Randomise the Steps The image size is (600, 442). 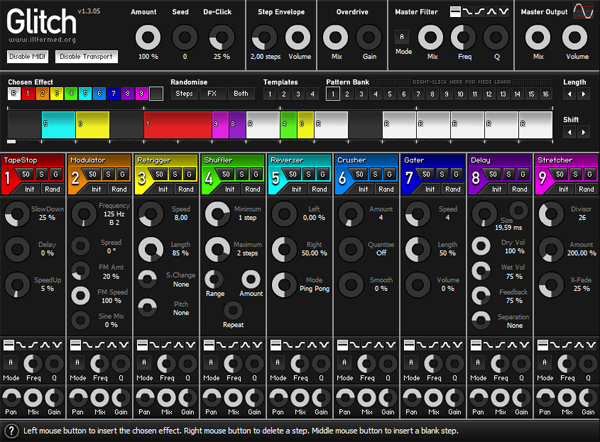tap(184, 94)
